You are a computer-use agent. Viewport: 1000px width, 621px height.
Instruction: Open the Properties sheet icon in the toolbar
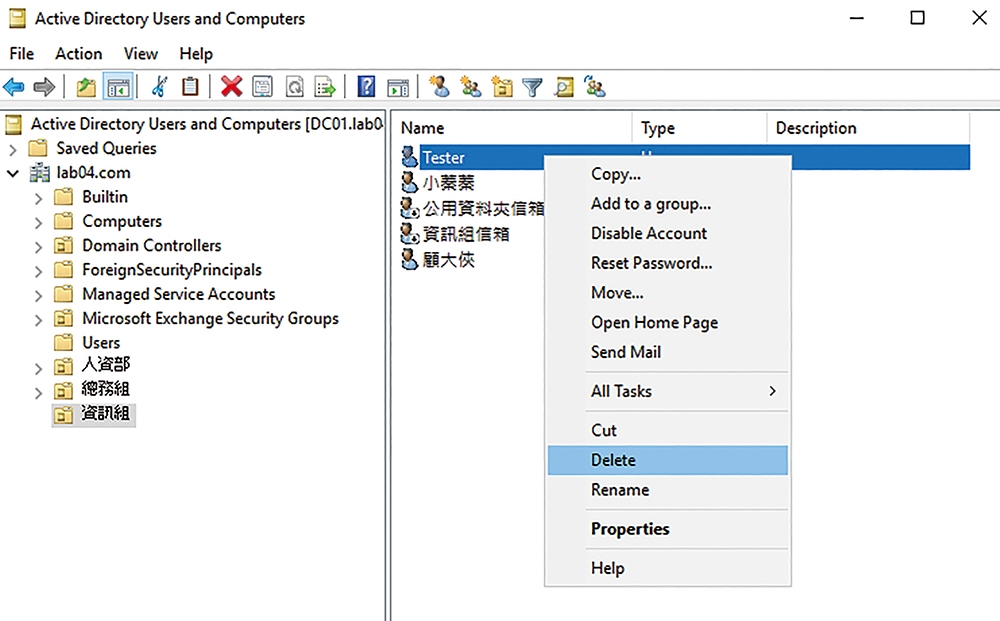pyautogui.click(x=262, y=87)
